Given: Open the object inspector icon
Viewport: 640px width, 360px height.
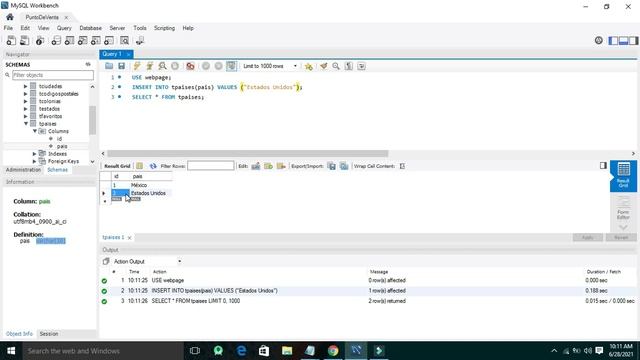Looking at the screenshot, I should tap(40, 40).
